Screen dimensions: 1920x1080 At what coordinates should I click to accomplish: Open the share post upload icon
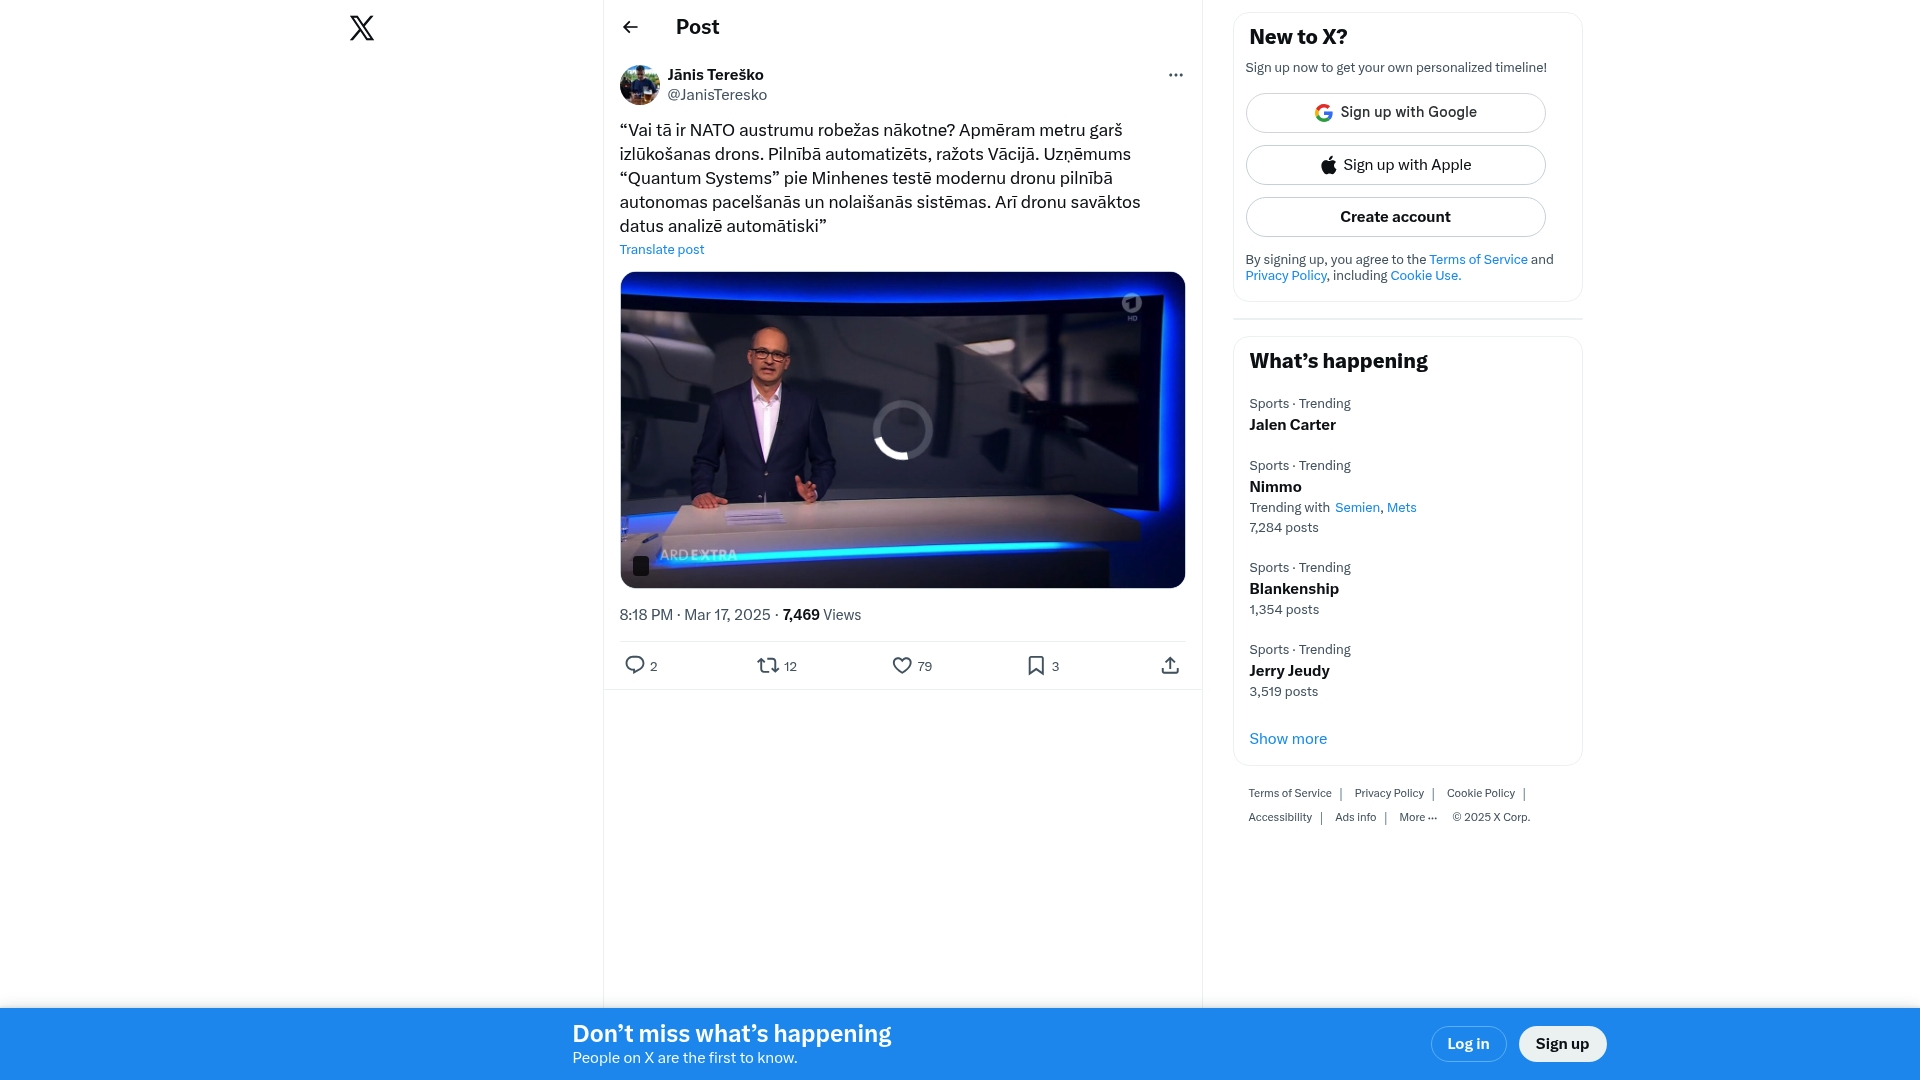click(x=1170, y=665)
